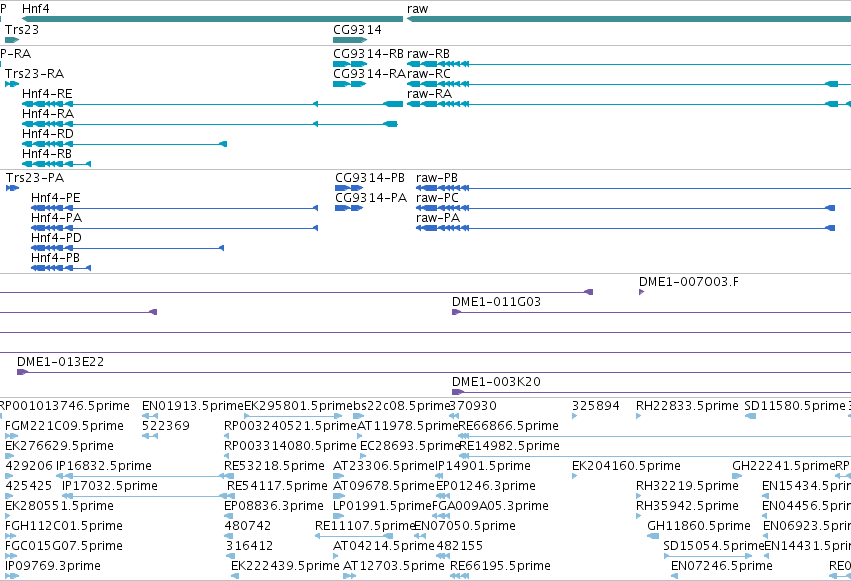The image size is (851, 581).
Task: Click the Trs23 gene feature
Action: pos(12,40)
